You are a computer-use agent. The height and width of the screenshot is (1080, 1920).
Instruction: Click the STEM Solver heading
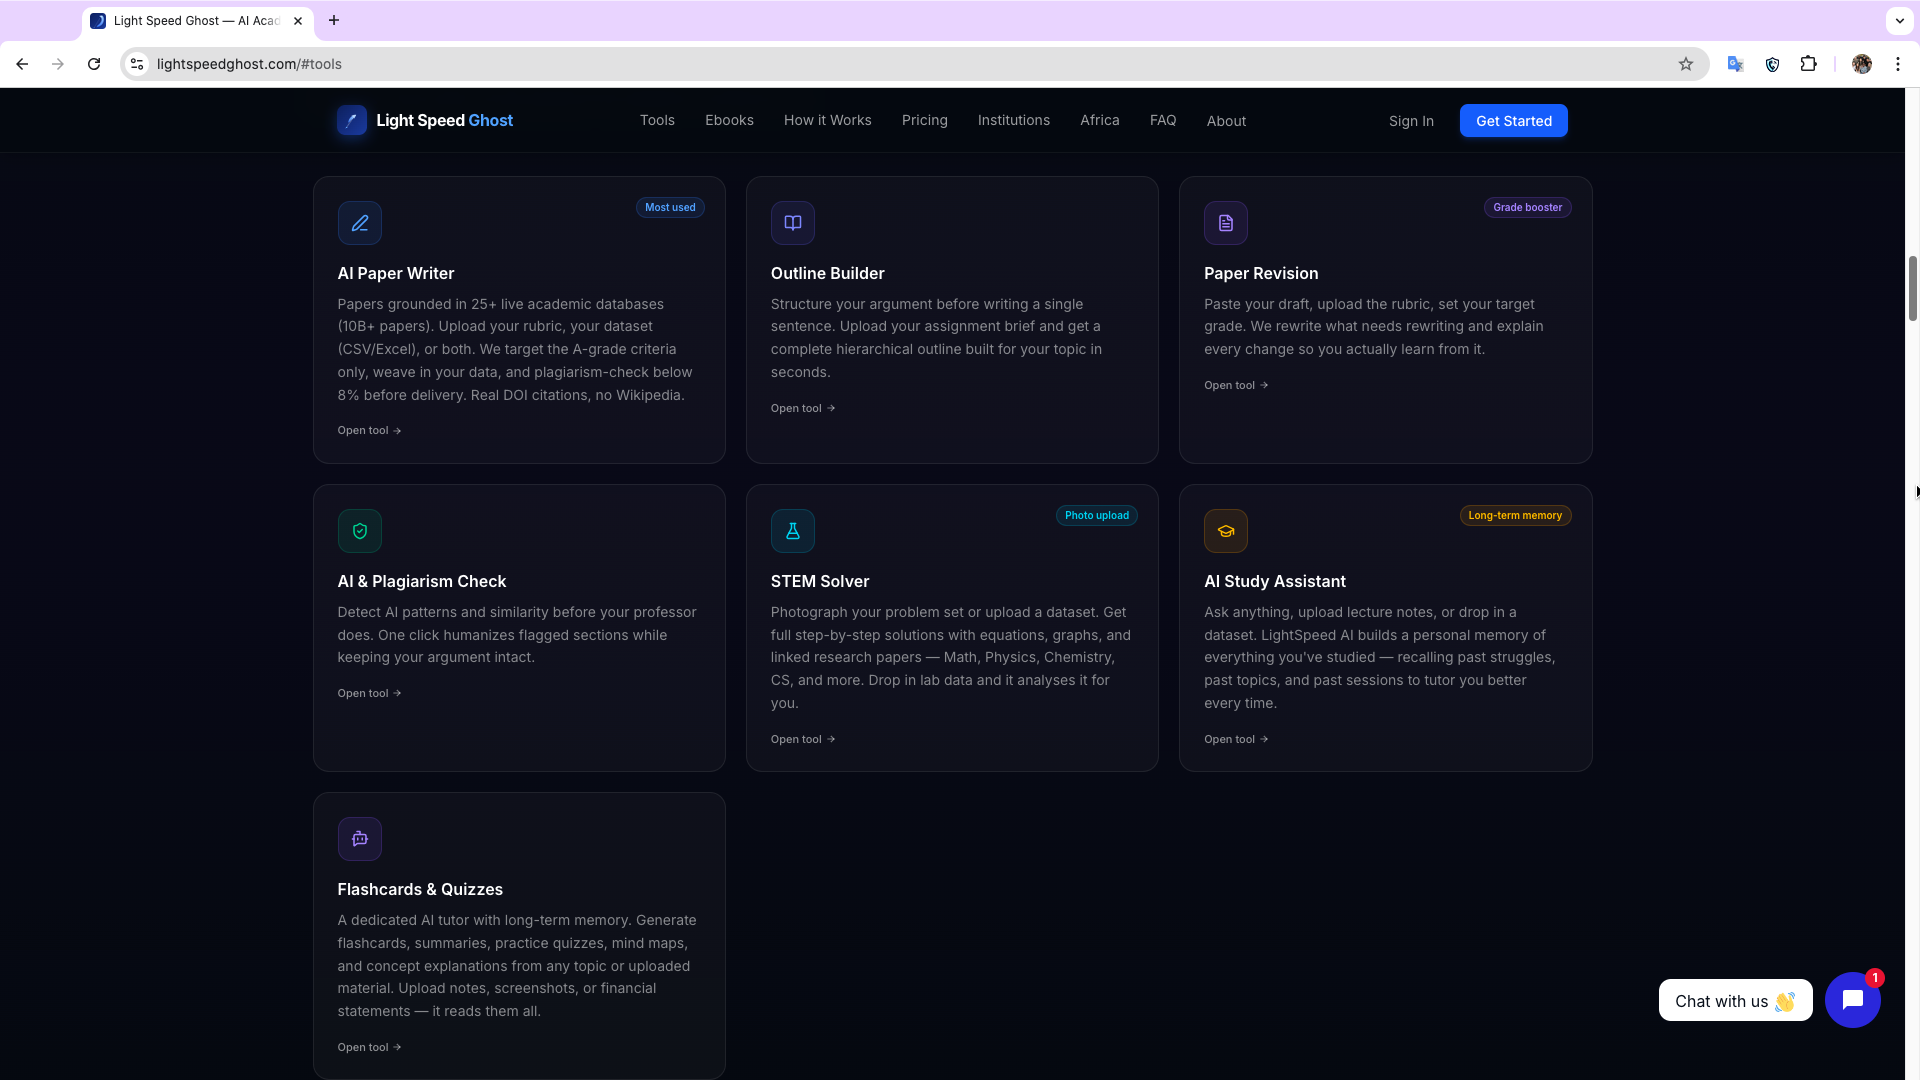(820, 581)
